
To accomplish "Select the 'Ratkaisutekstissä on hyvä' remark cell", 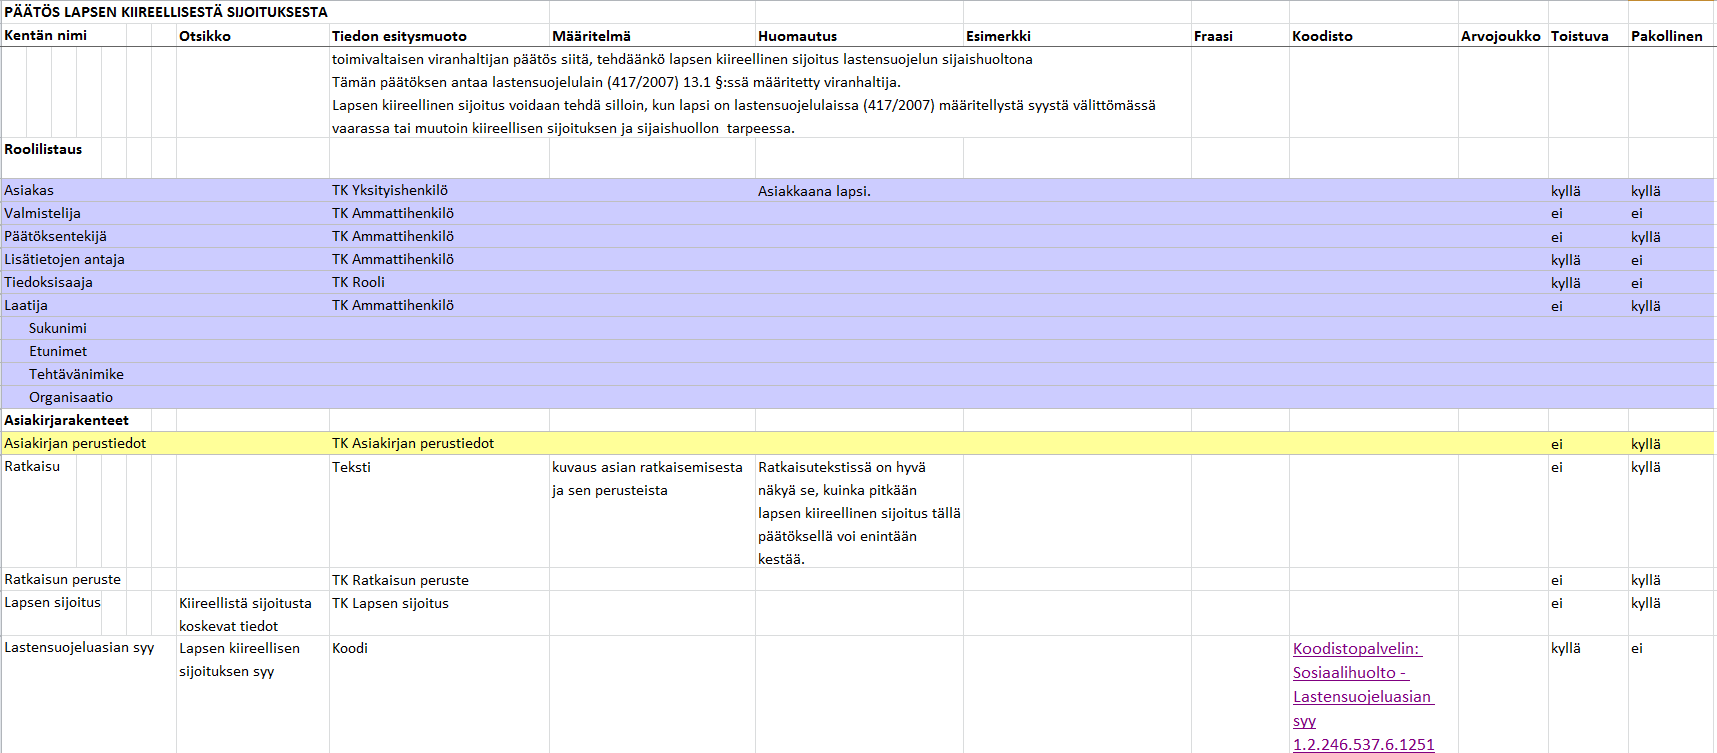I will 859,513.
